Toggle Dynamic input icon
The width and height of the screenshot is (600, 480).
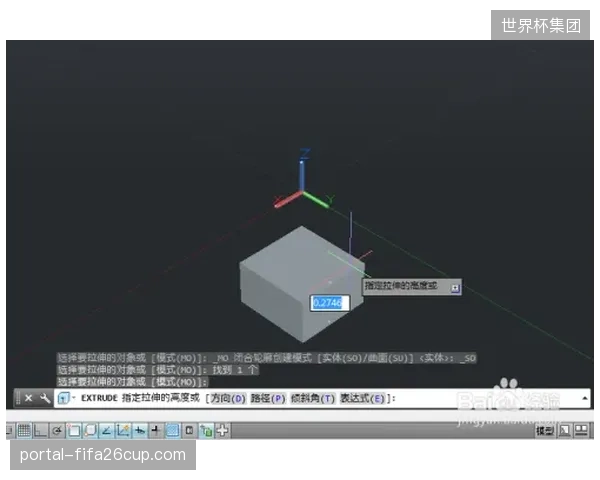140,431
